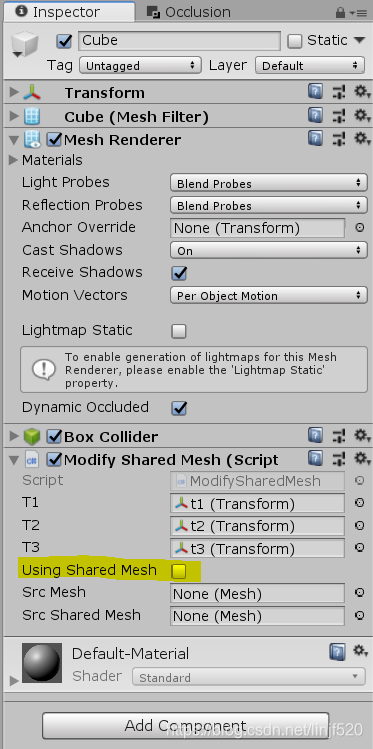Open Transform component help icon
The image size is (373, 749).
click(315, 91)
